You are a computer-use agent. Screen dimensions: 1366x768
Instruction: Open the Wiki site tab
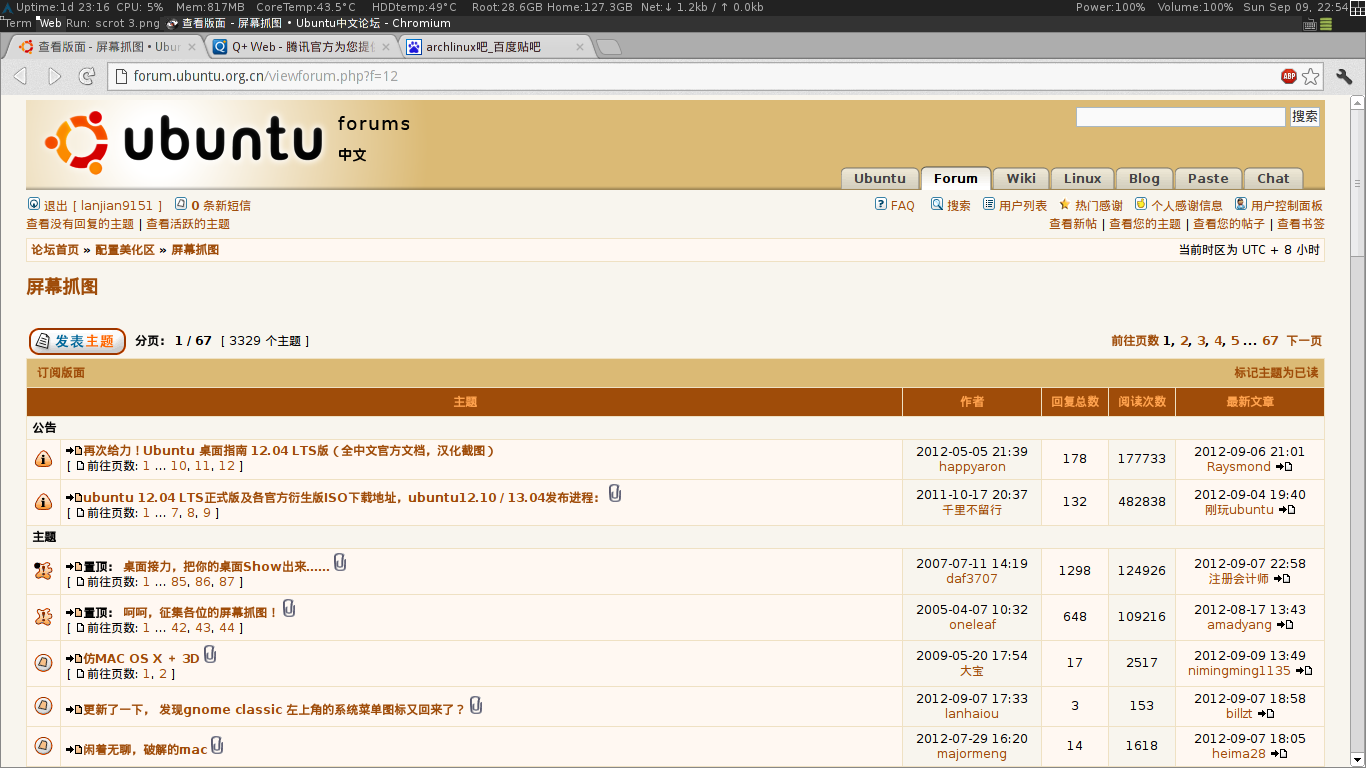pos(1021,179)
